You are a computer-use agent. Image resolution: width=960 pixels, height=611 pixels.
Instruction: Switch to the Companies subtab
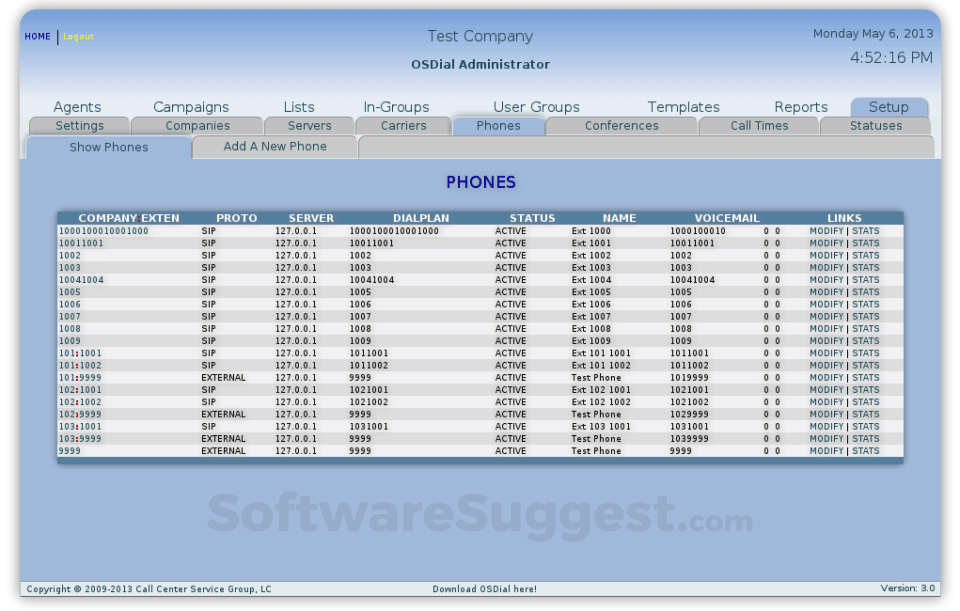(x=197, y=125)
